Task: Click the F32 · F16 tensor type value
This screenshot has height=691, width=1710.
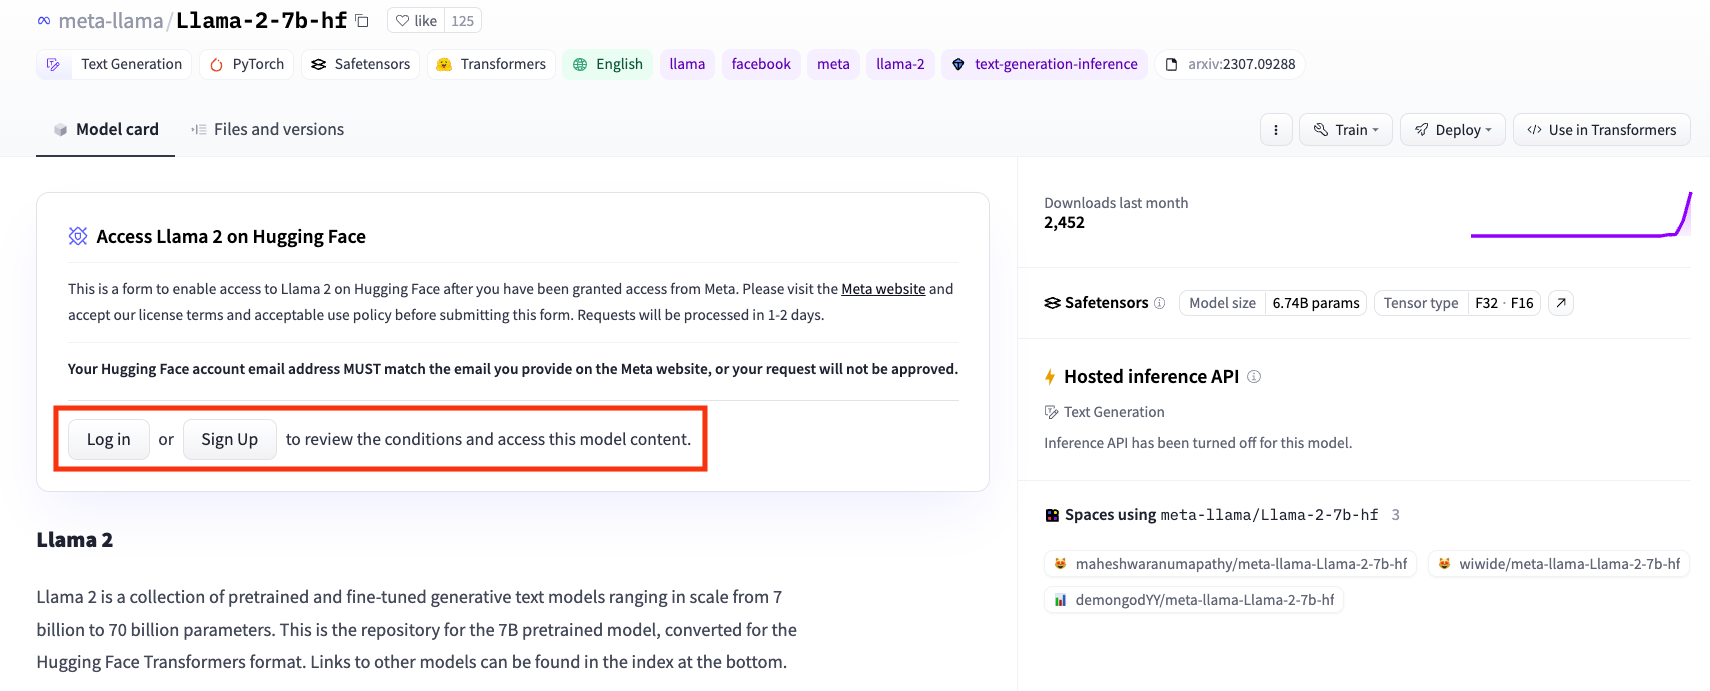Action: click(1504, 303)
